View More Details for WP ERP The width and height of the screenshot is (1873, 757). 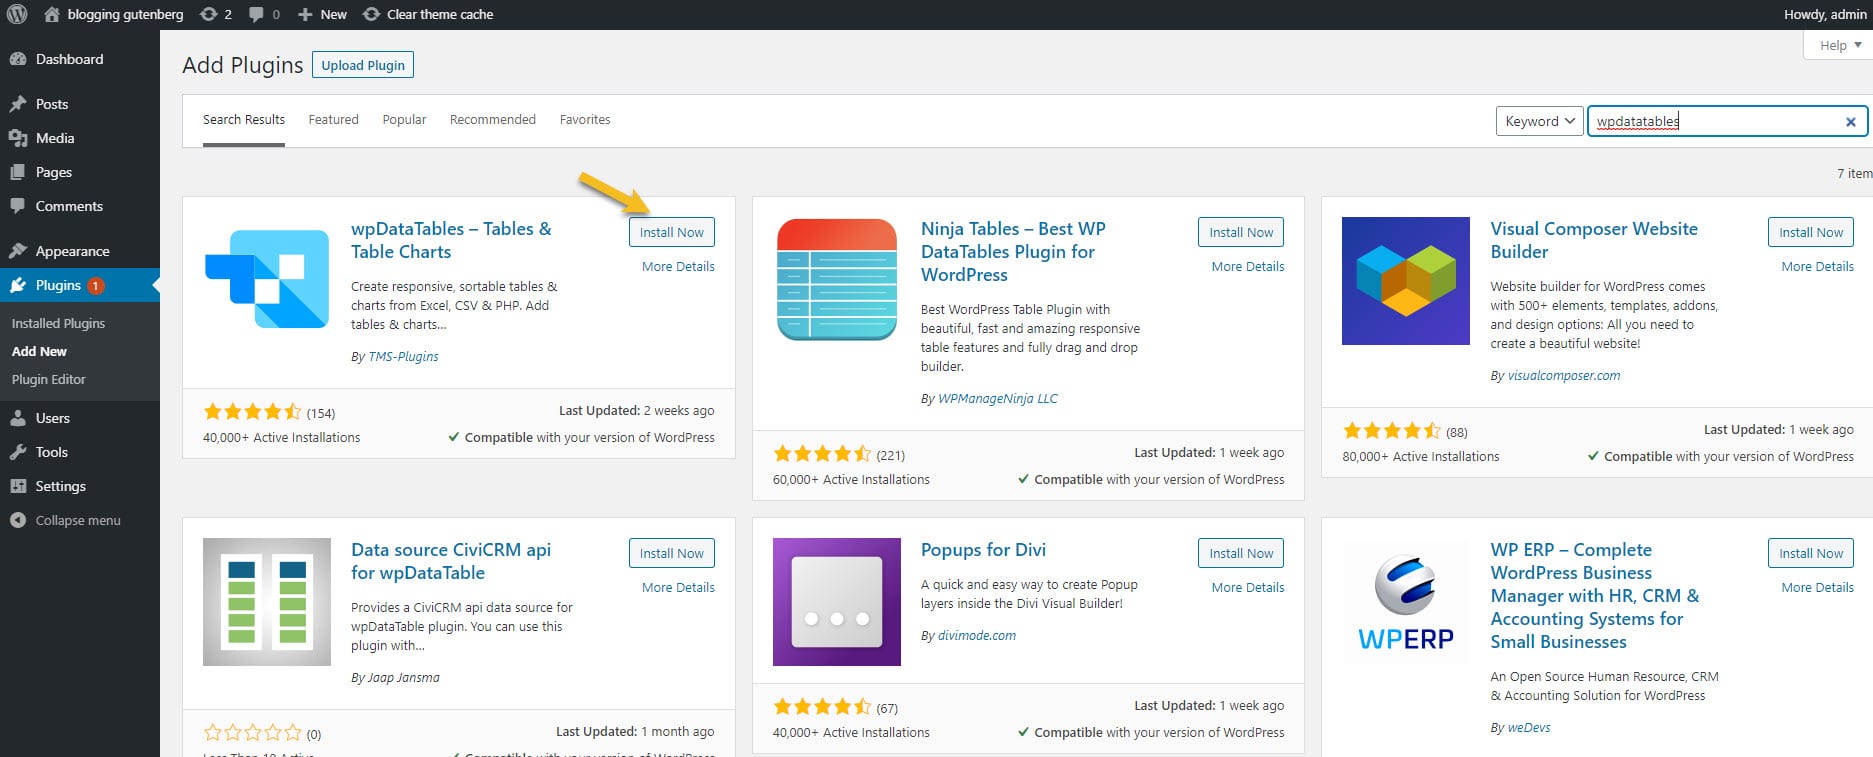click(1817, 588)
